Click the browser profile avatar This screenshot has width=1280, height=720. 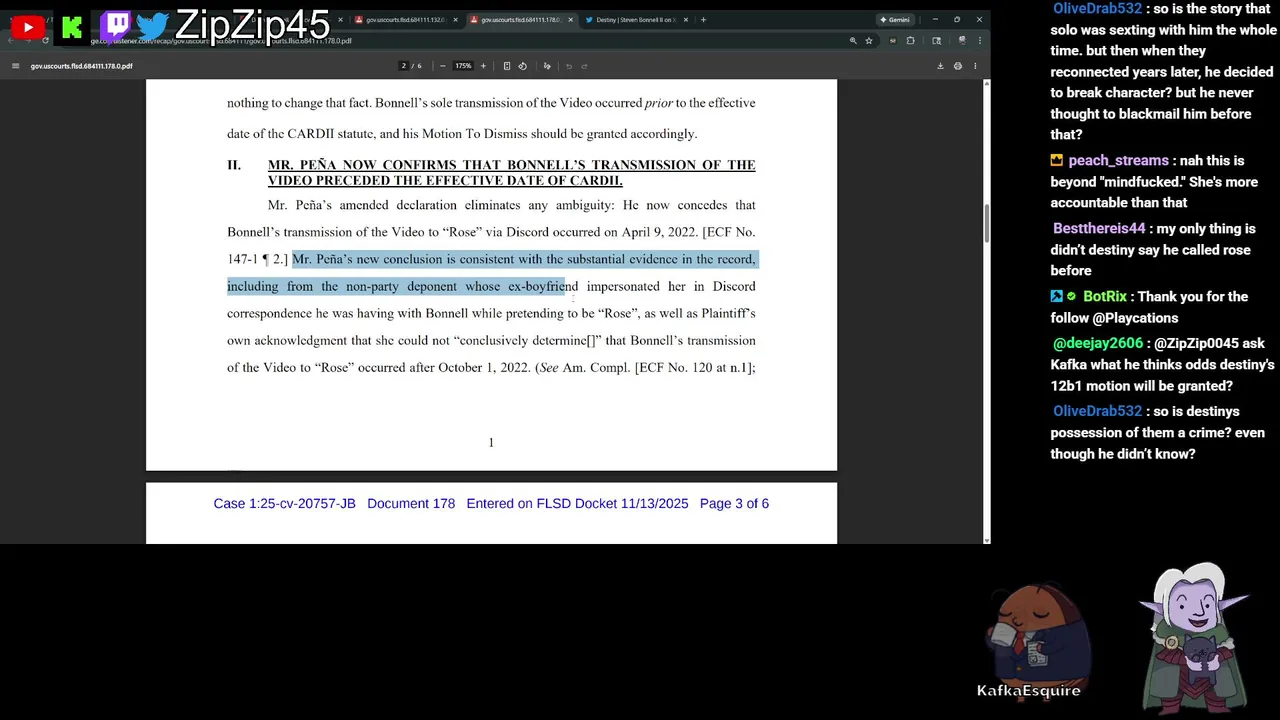click(962, 41)
